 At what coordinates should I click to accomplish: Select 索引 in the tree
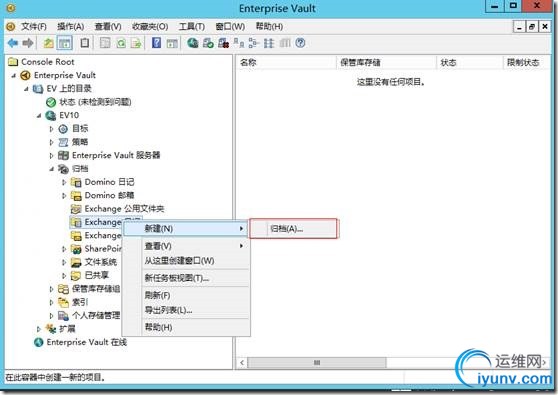point(80,302)
